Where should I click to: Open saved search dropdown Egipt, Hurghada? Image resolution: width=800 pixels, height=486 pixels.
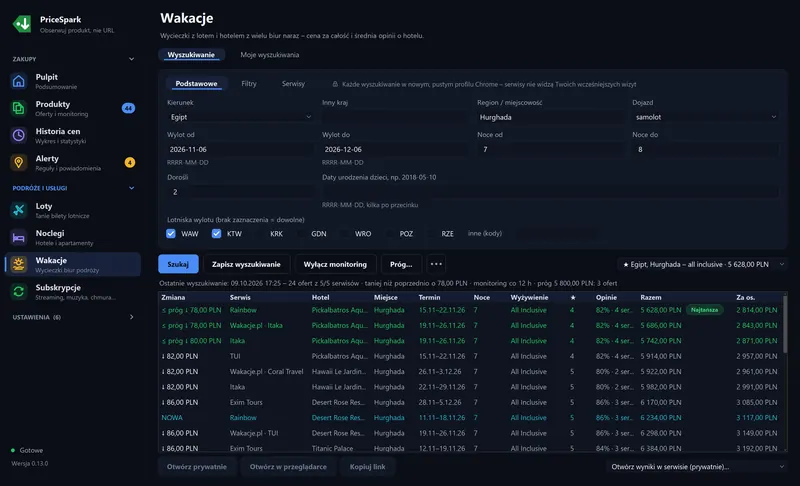point(702,264)
